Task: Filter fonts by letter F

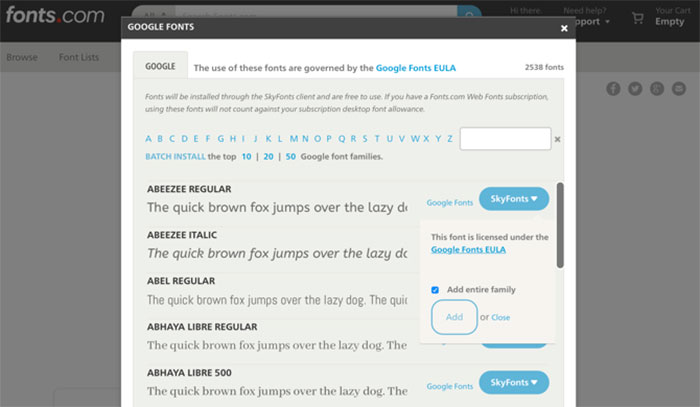Action: (208, 139)
